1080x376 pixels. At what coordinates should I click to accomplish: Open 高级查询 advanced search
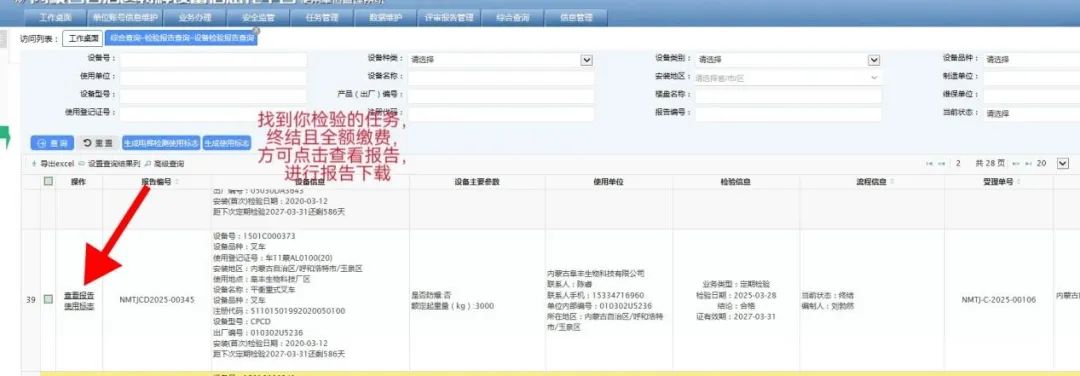[x=165, y=164]
